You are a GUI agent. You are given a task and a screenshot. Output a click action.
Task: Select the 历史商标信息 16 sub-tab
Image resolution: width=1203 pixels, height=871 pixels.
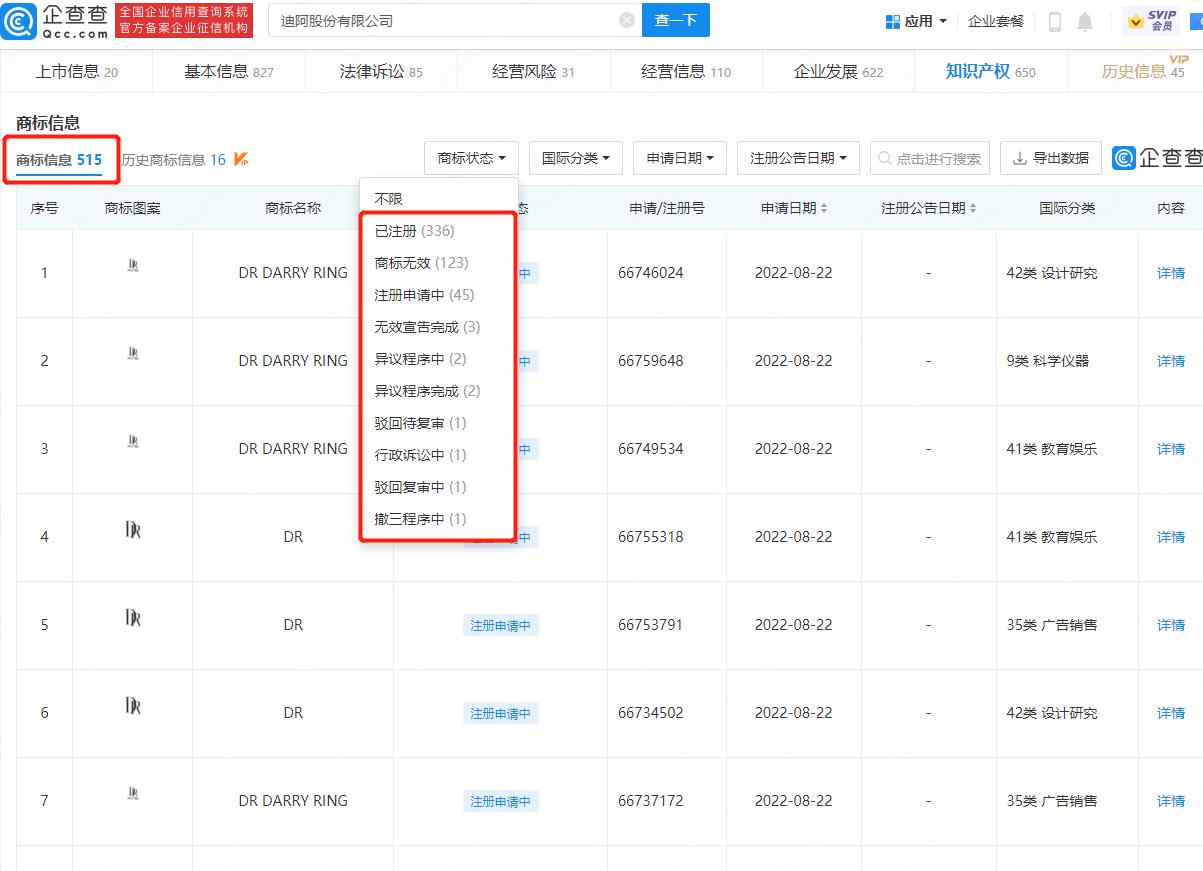click(x=174, y=160)
